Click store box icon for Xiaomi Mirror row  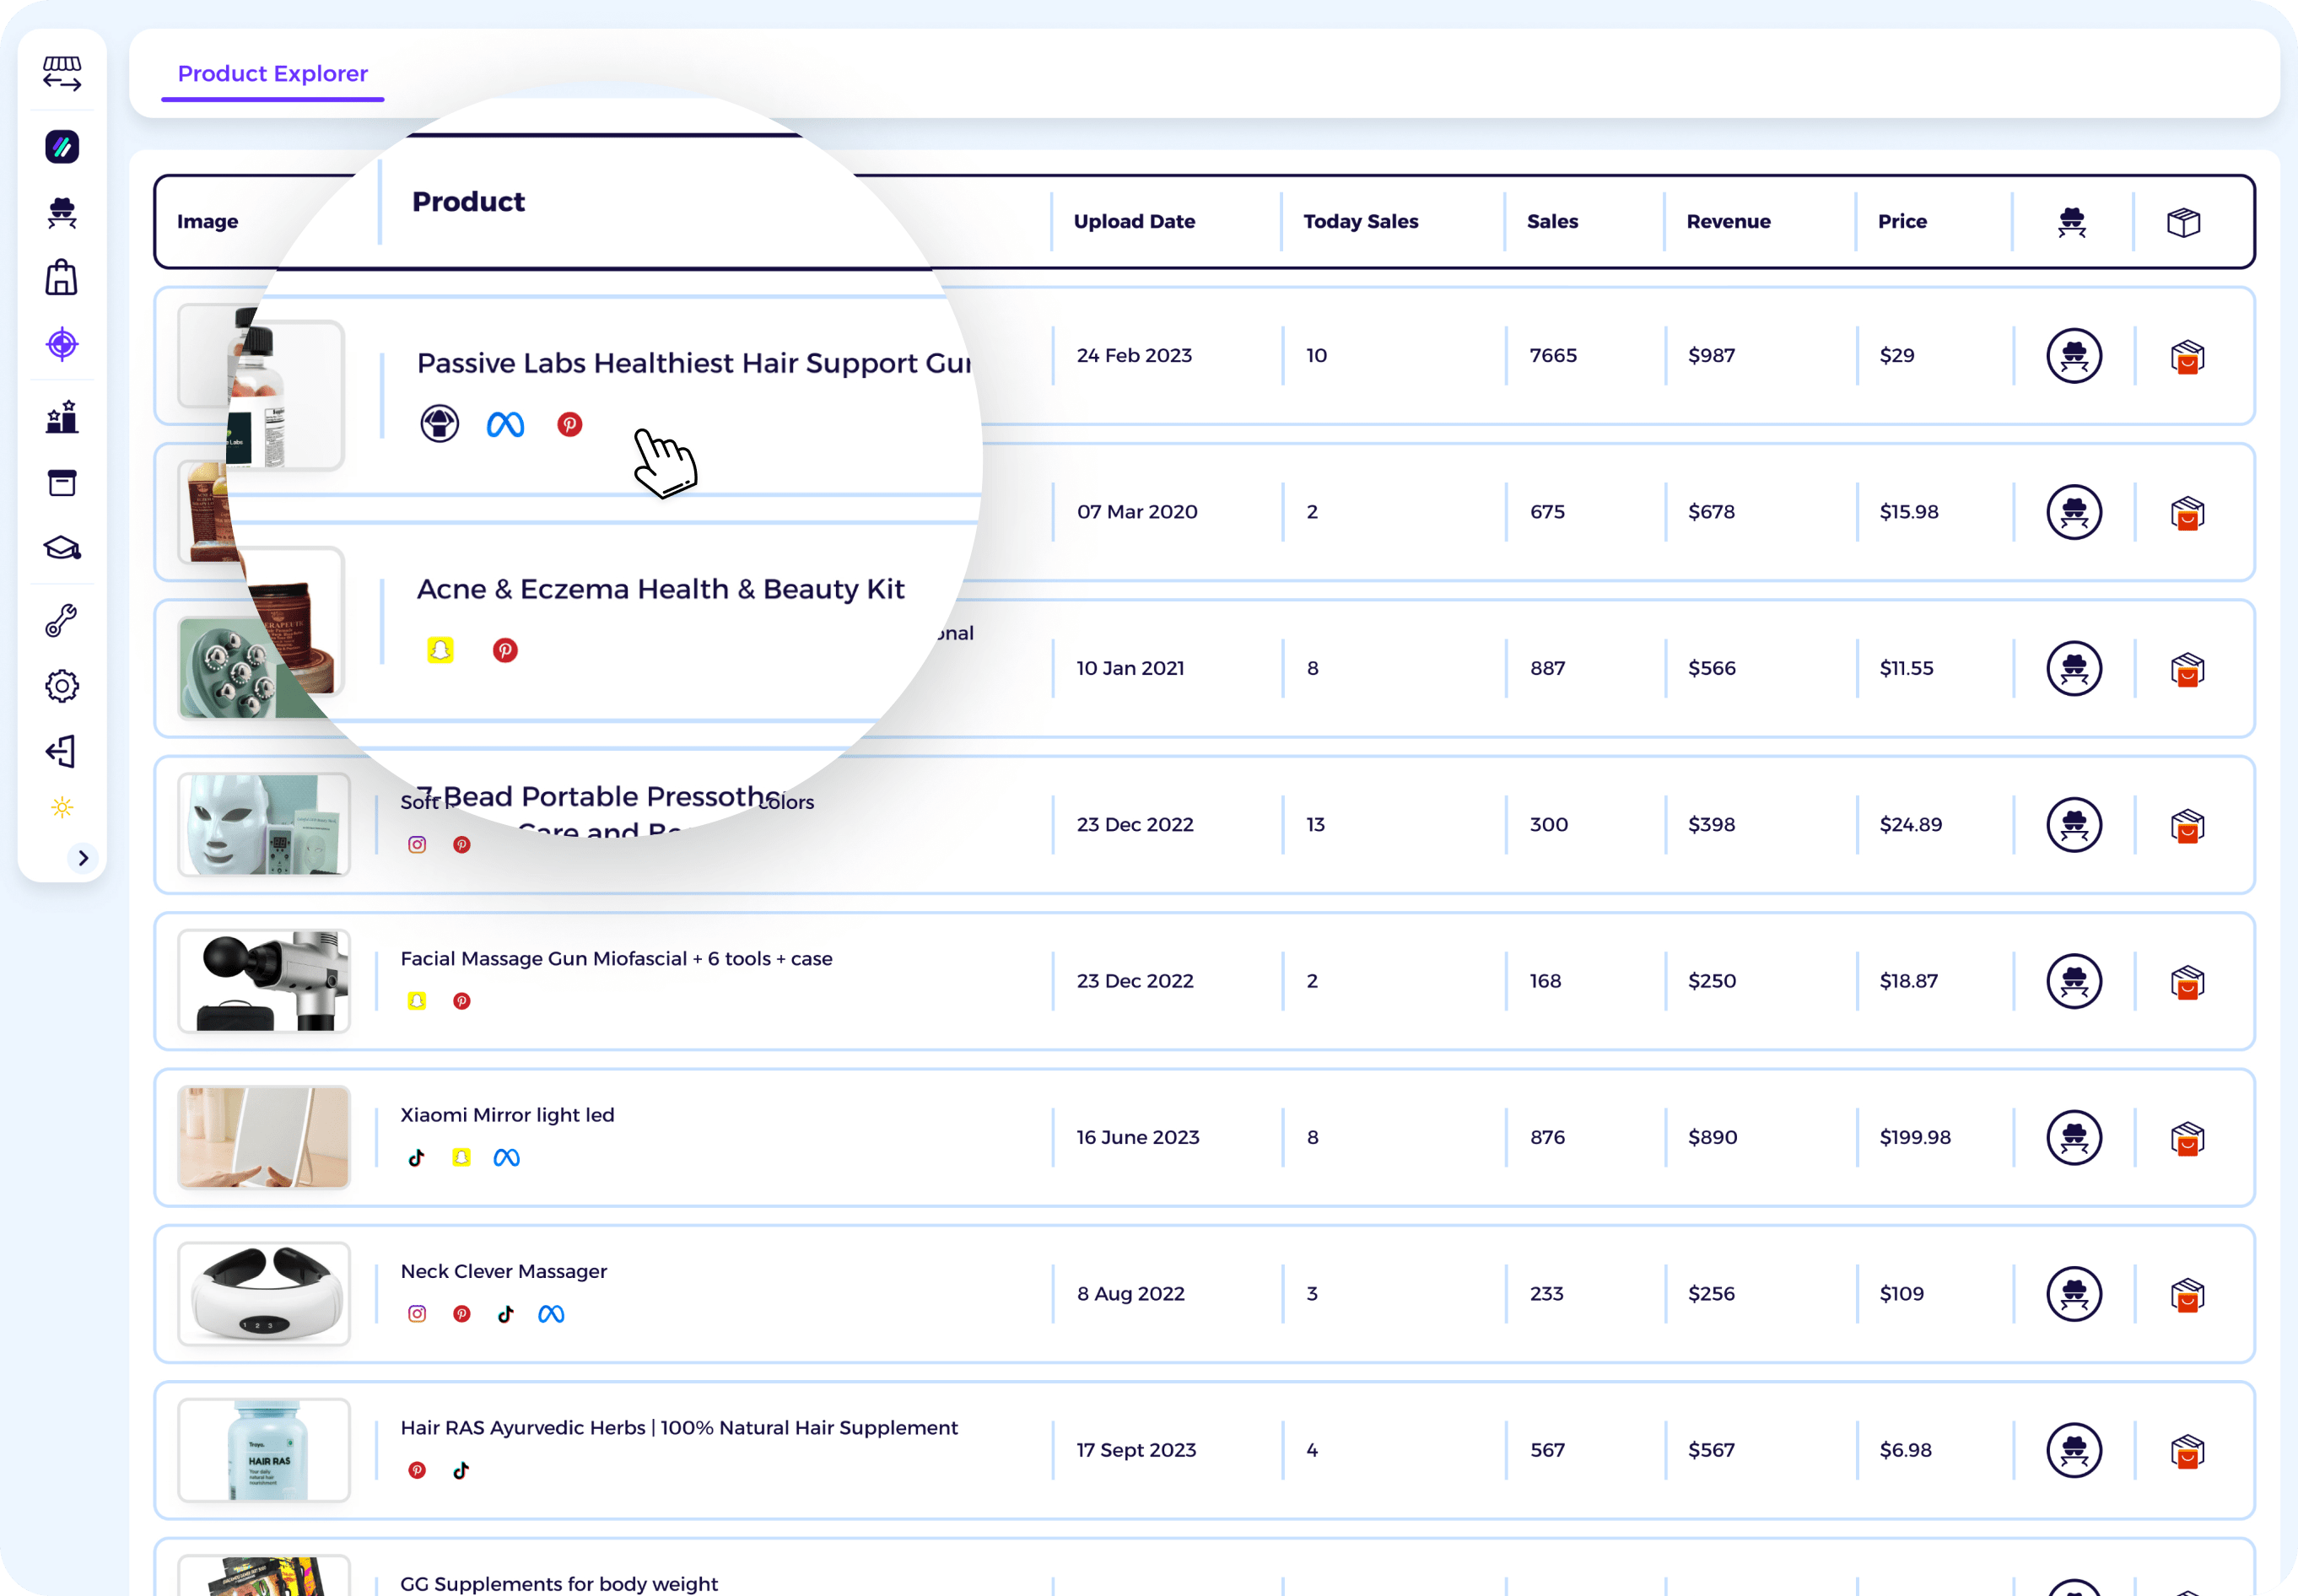tap(2187, 1138)
